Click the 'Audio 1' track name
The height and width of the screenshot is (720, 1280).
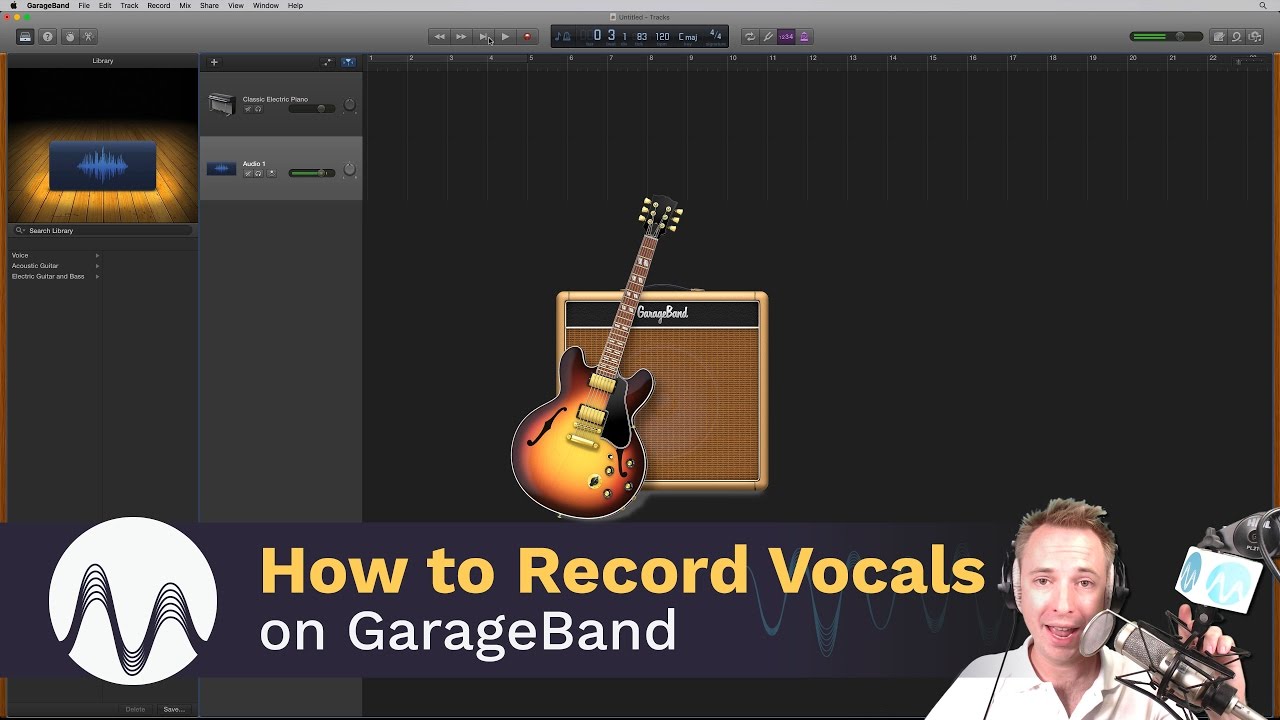254,163
